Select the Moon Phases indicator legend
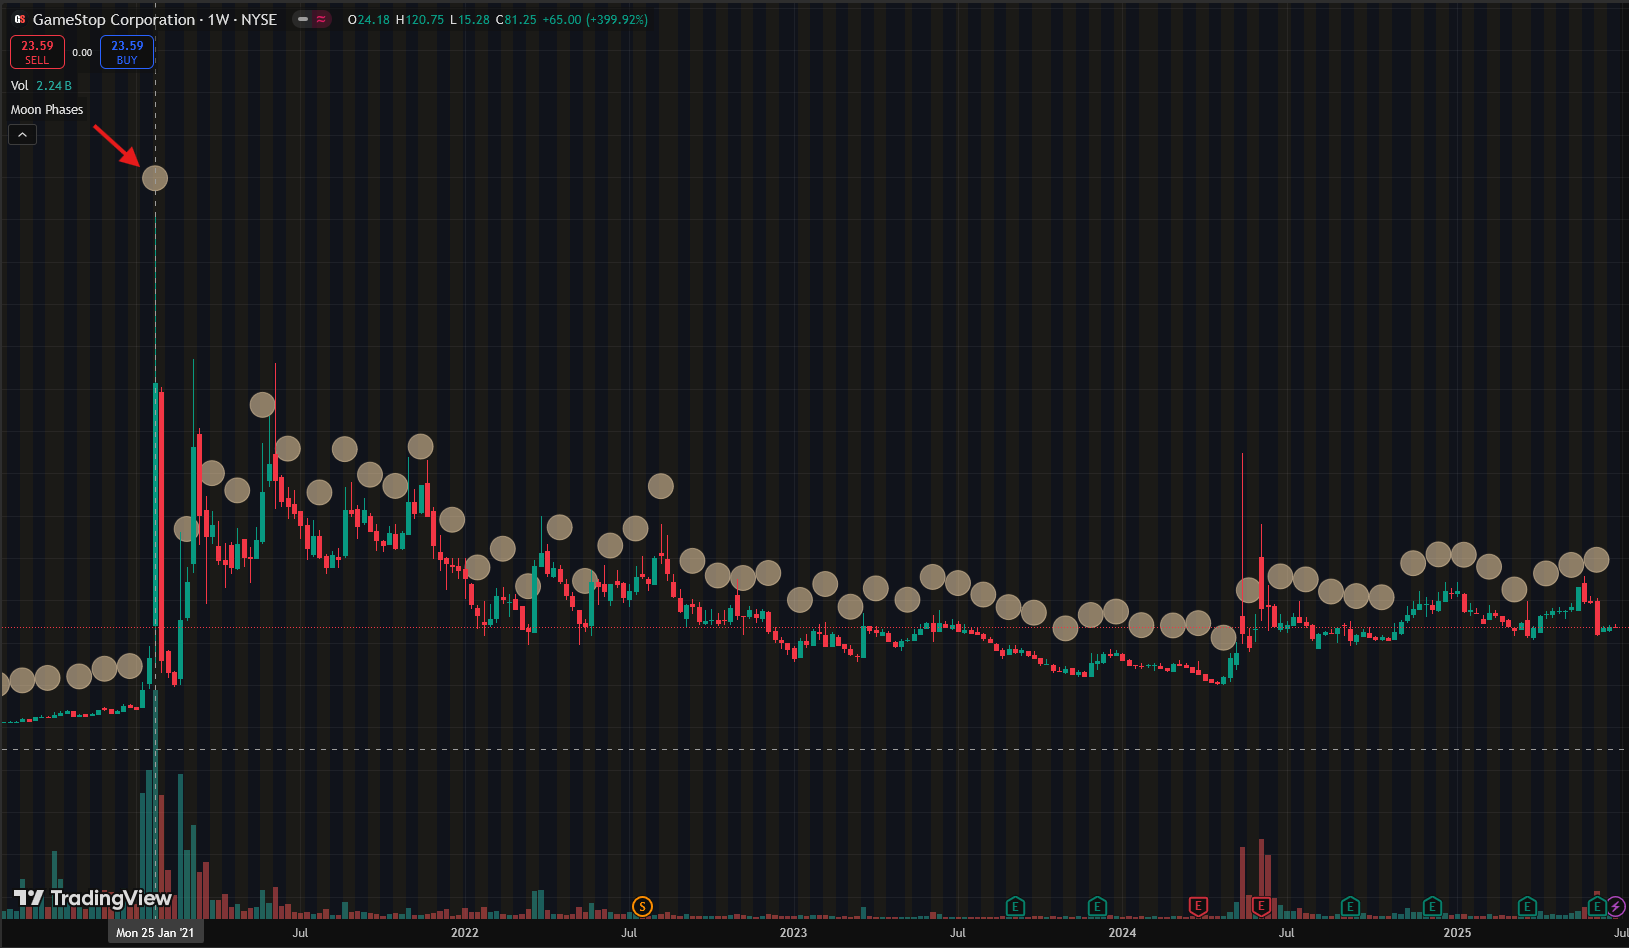 47,110
